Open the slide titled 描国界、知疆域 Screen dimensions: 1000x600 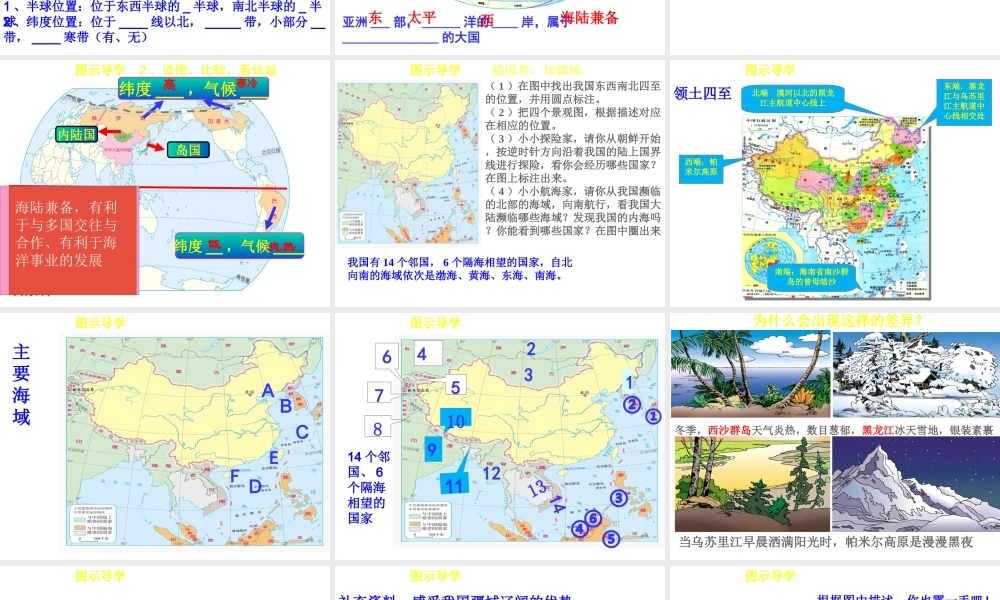click(499, 183)
